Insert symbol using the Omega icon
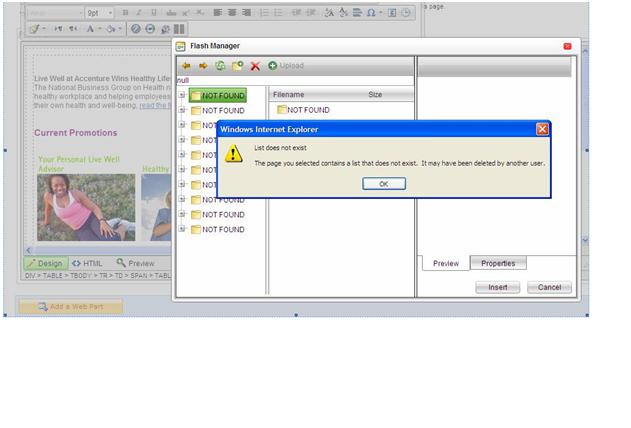This screenshot has height=428, width=631. point(371,13)
